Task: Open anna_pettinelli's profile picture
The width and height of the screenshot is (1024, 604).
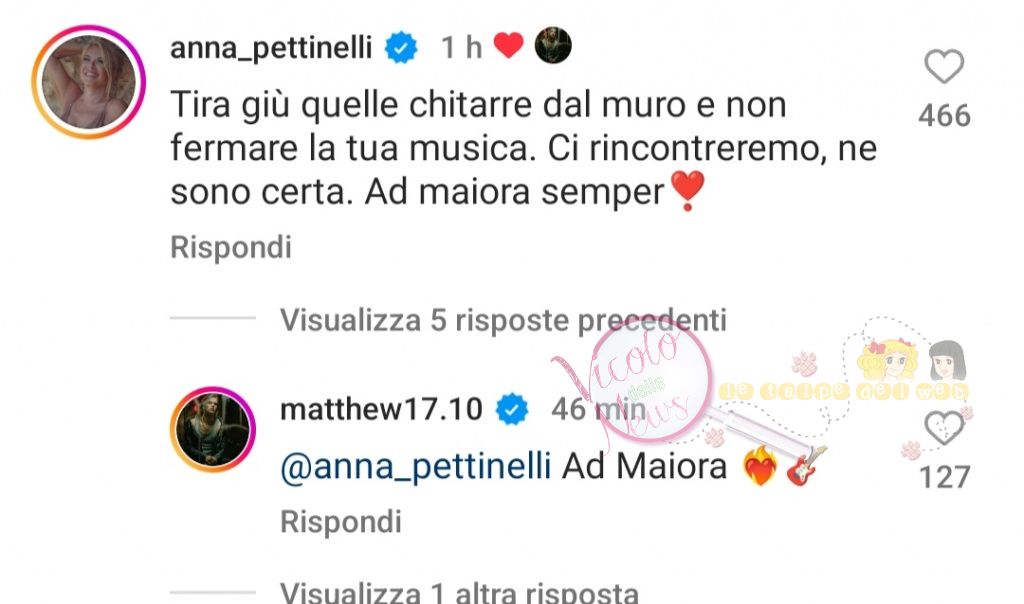Action: point(89,82)
